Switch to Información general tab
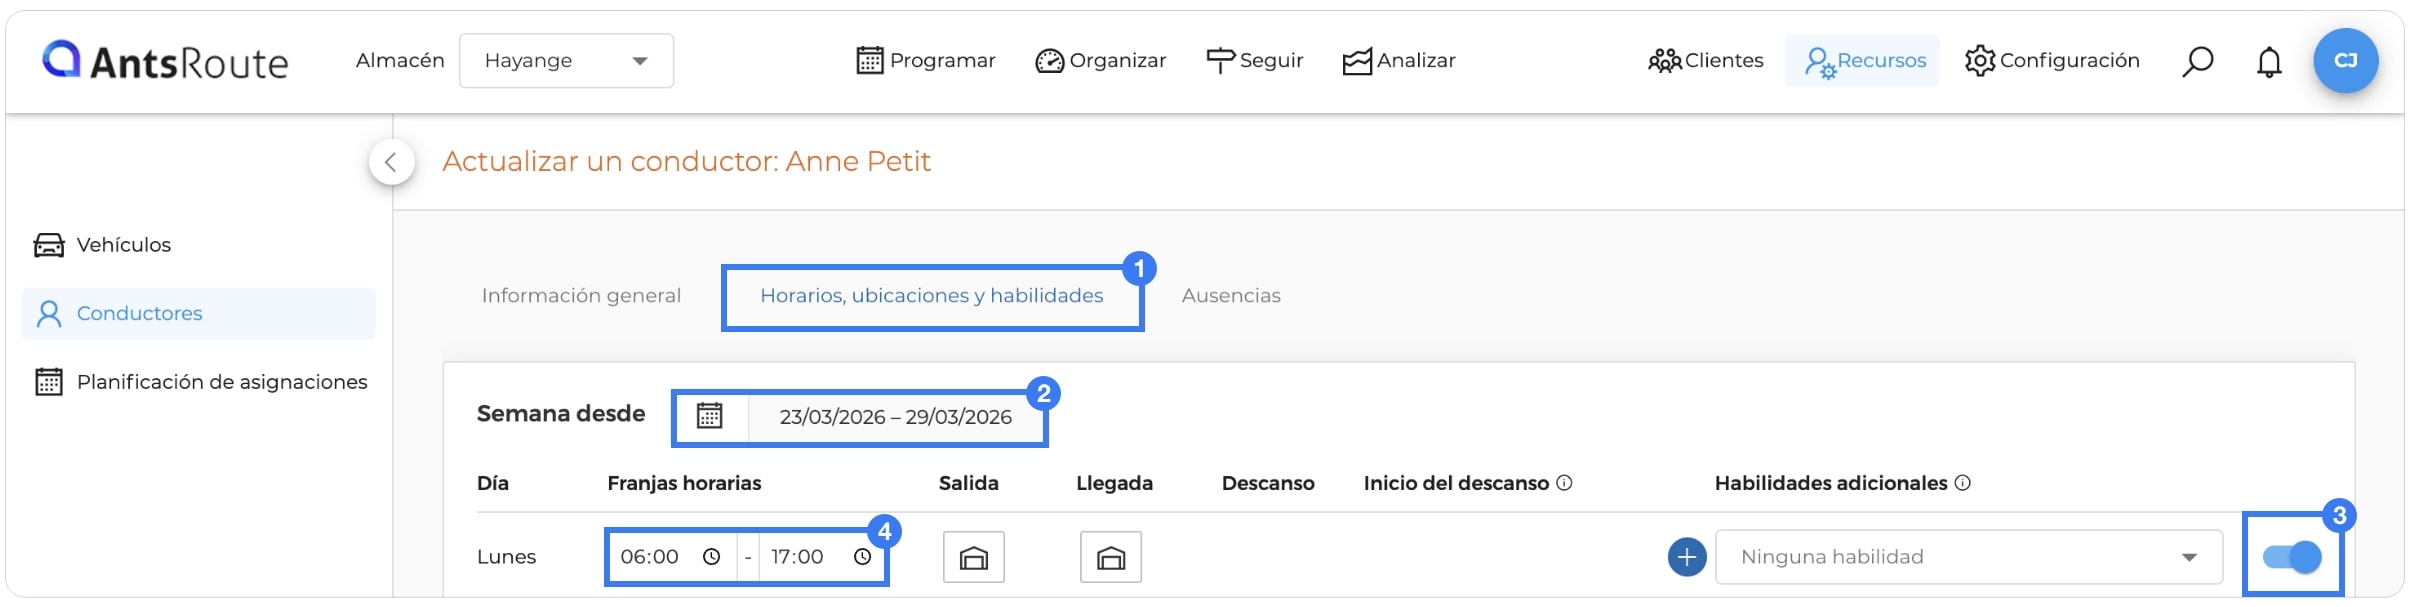The image size is (2410, 607). point(581,296)
